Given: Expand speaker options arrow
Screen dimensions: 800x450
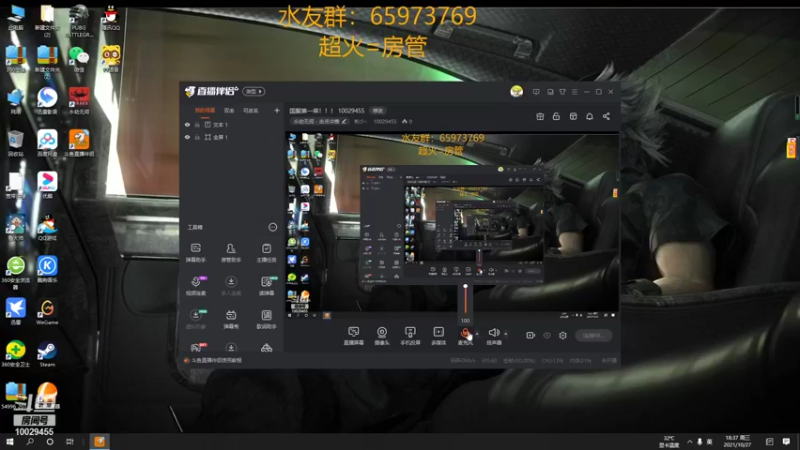Looking at the screenshot, I should tap(506, 334).
